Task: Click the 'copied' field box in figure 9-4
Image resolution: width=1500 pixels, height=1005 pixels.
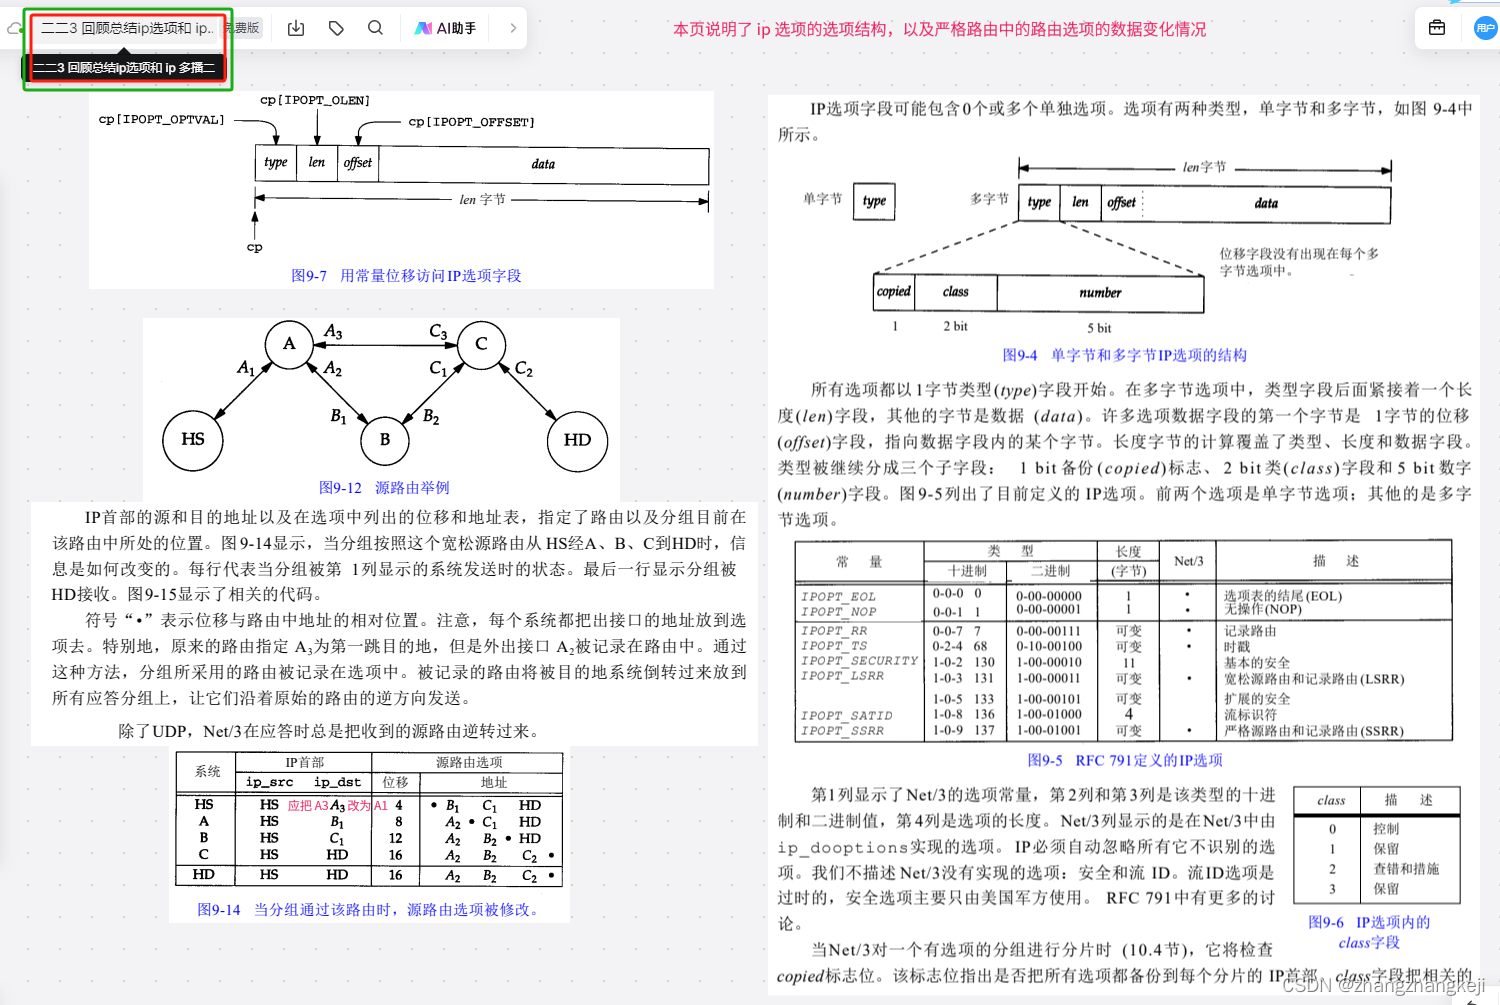Action: 894,292
